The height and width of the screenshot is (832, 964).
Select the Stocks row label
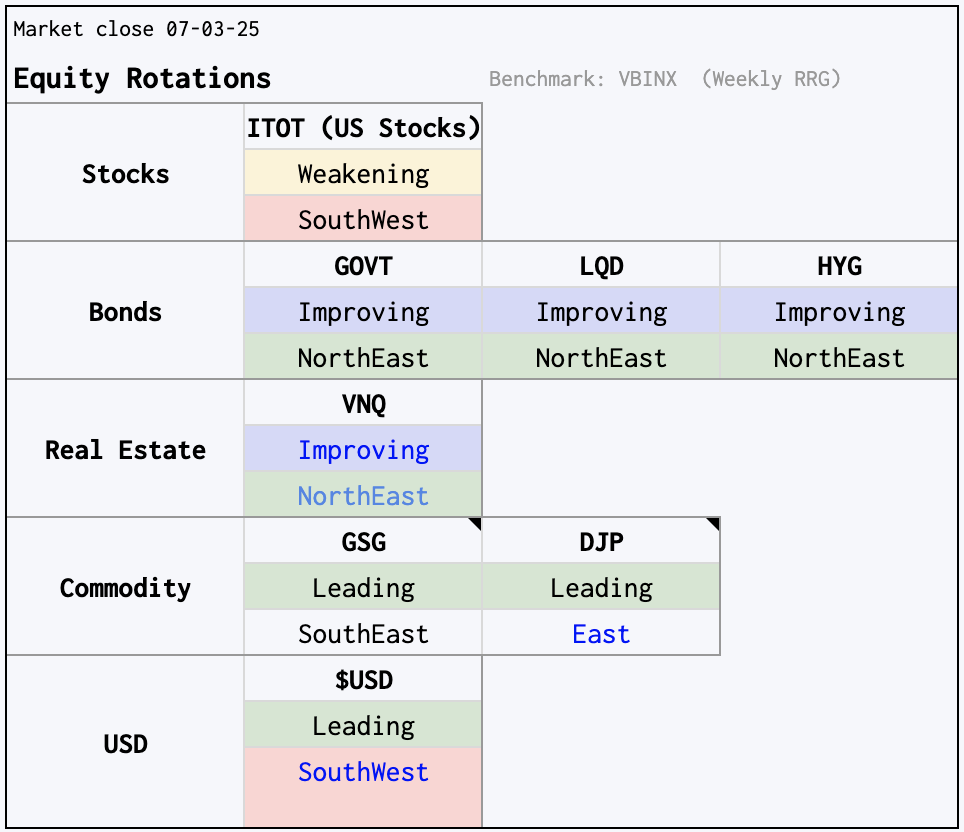point(125,173)
